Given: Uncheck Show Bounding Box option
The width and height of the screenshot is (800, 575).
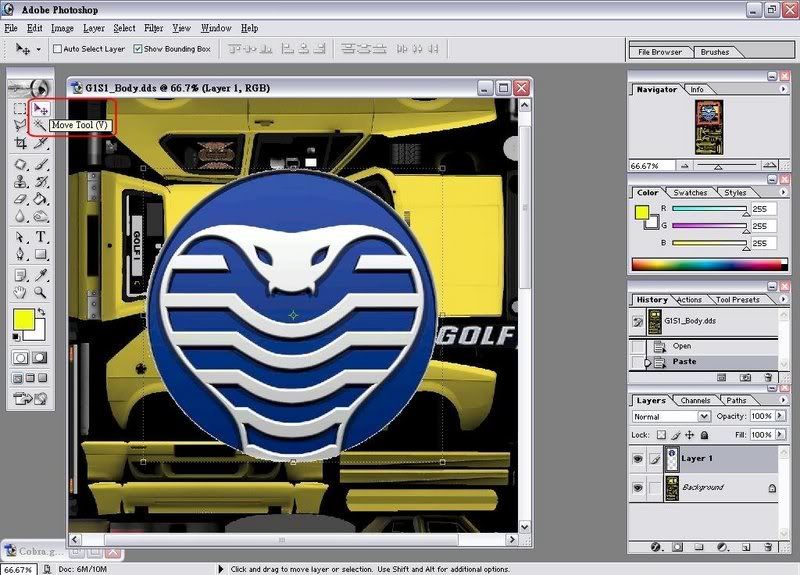Looking at the screenshot, I should 137,49.
